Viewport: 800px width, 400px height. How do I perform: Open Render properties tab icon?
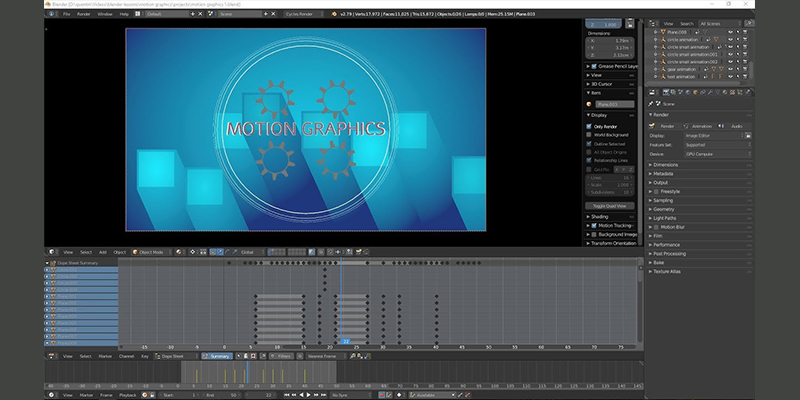(x=666, y=92)
